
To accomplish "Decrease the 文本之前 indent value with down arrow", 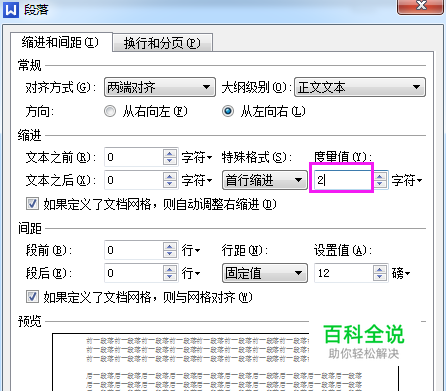I will pyautogui.click(x=170, y=161).
